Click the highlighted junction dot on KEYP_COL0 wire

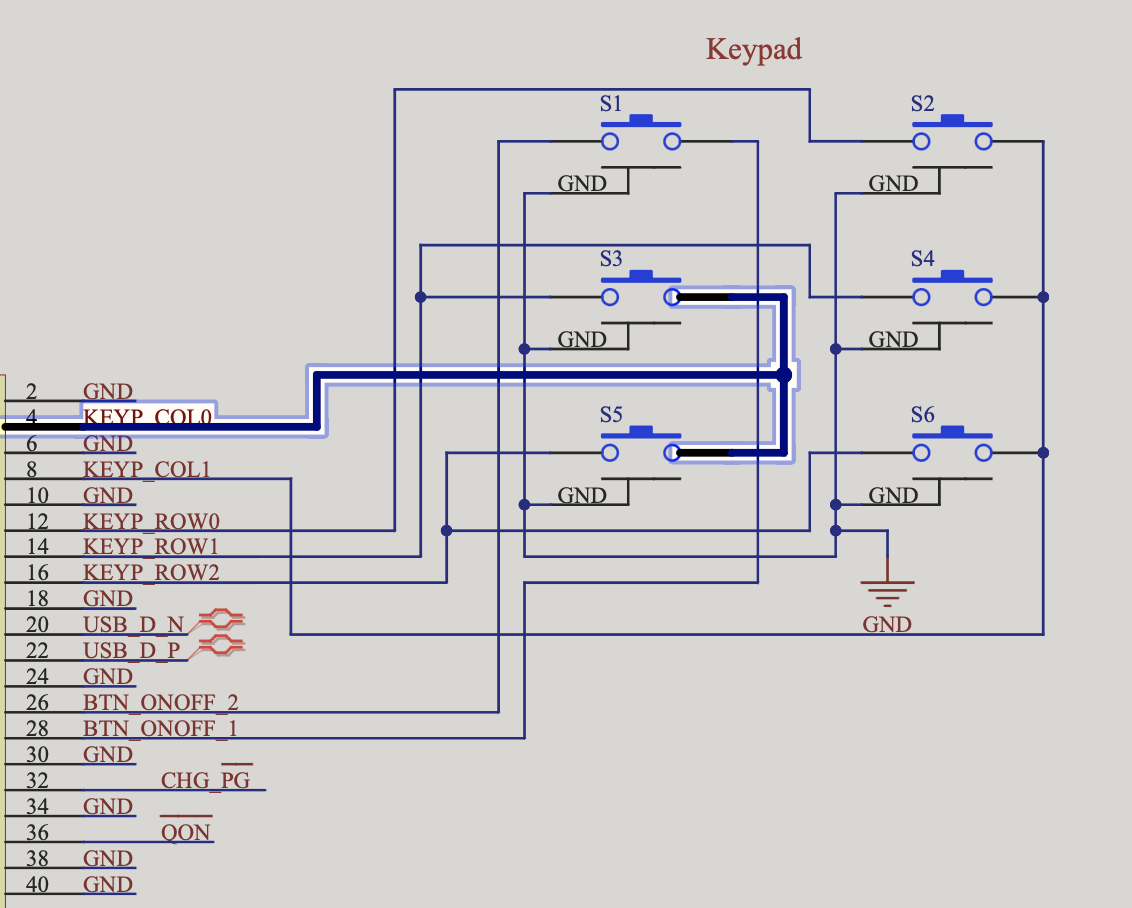[784, 375]
